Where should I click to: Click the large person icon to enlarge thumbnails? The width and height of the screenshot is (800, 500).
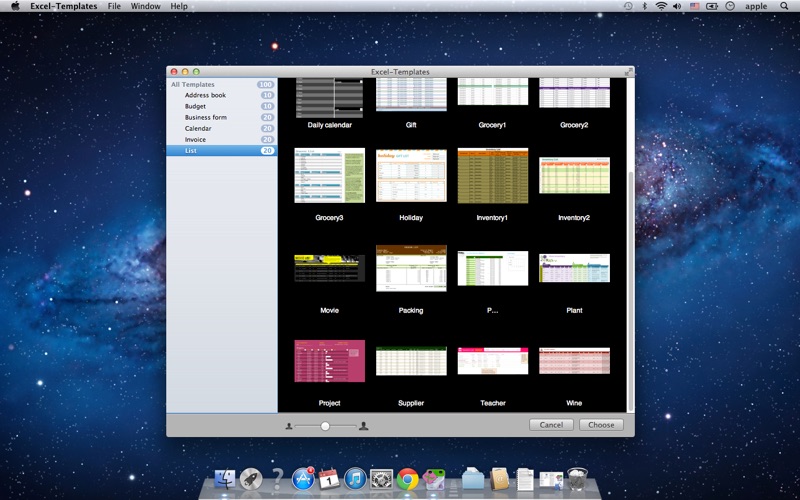click(363, 426)
